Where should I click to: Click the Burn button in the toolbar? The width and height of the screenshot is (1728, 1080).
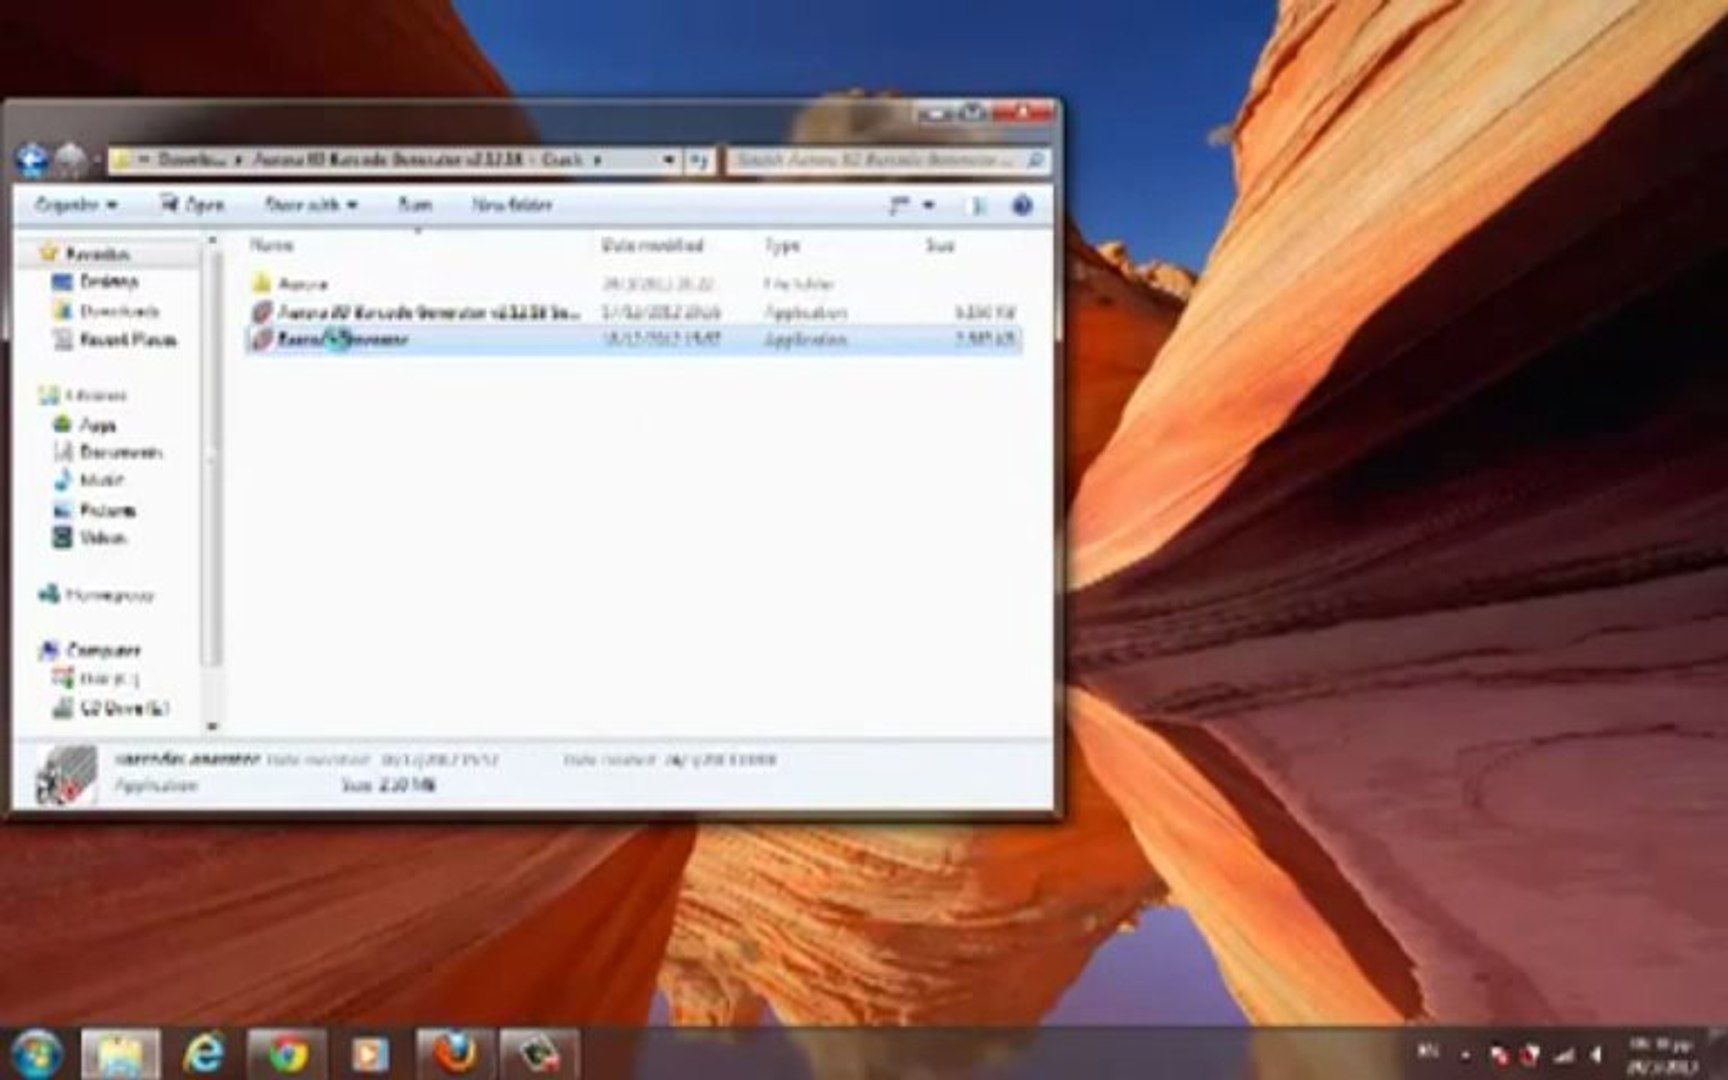pos(415,205)
